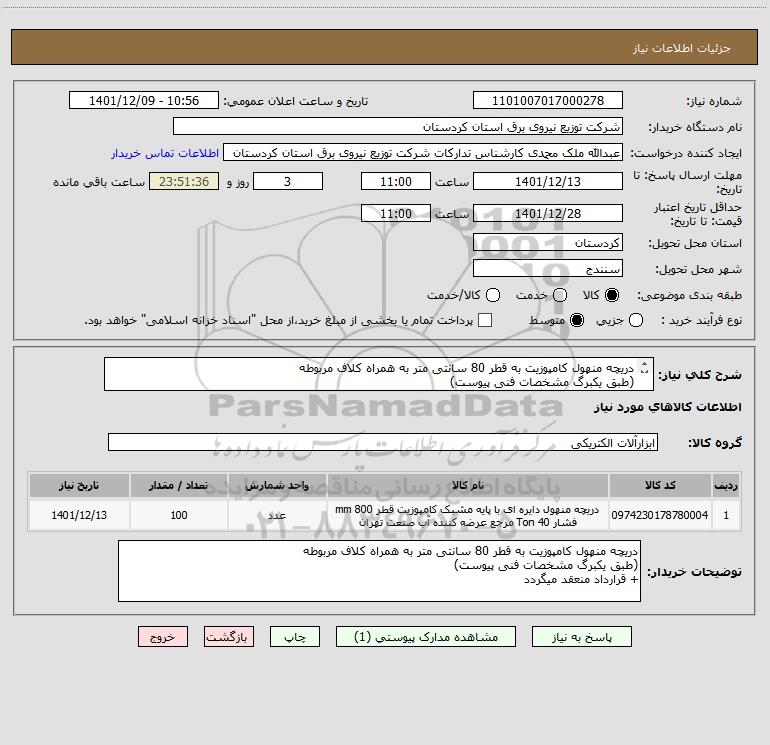The width and height of the screenshot is (770, 745).
Task: Click delivery province کردستان field
Action: pos(548,242)
